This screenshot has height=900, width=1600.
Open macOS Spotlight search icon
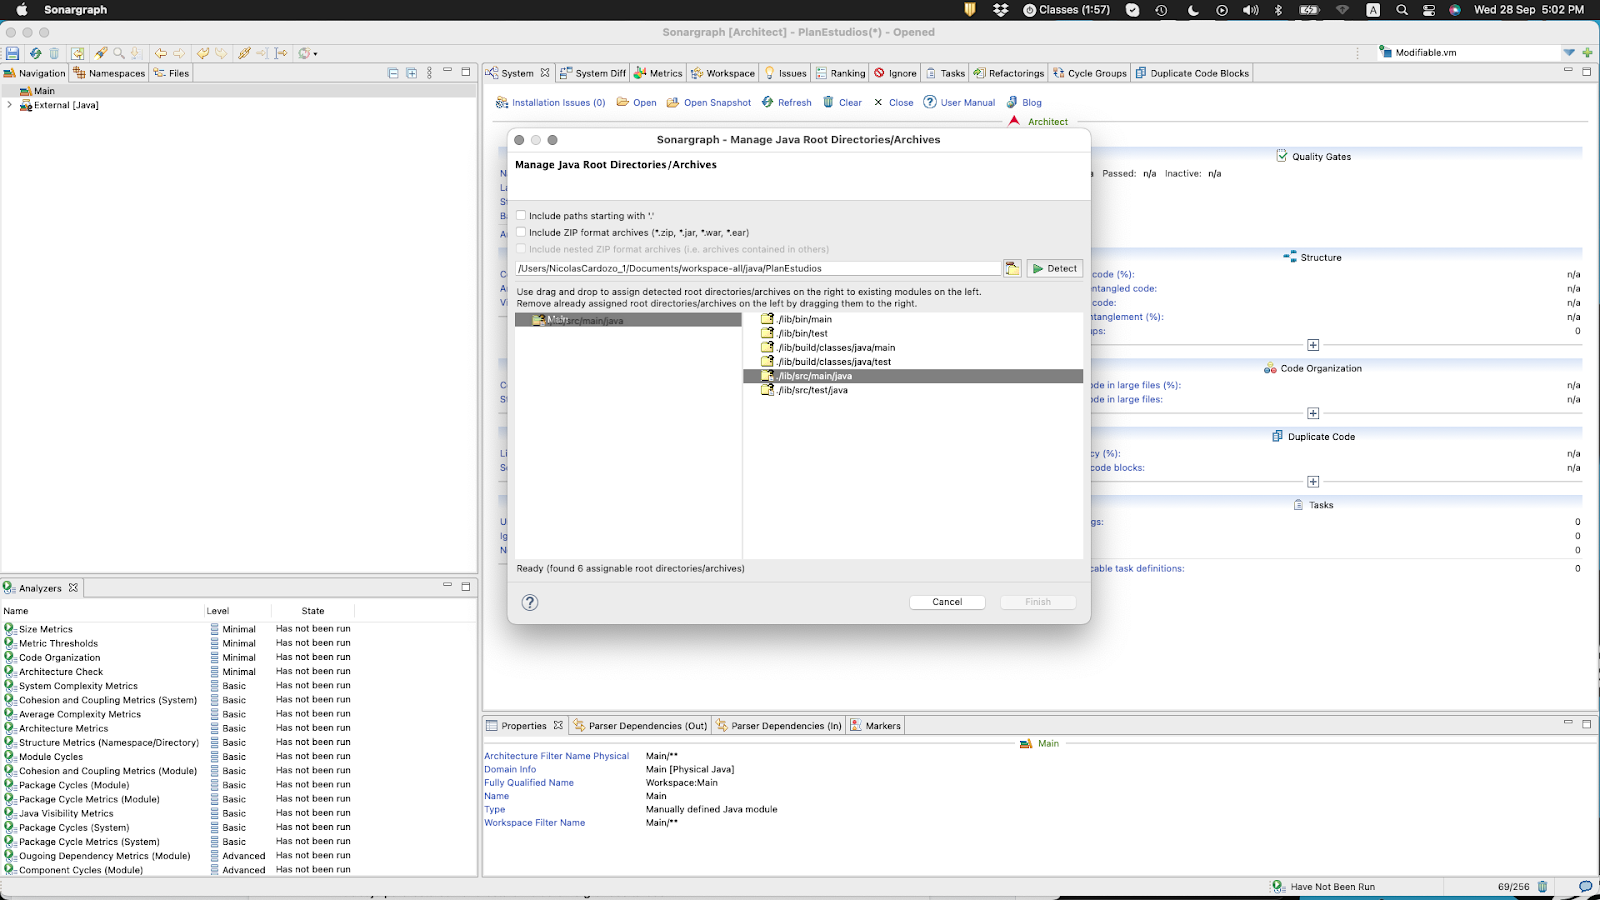point(1402,10)
